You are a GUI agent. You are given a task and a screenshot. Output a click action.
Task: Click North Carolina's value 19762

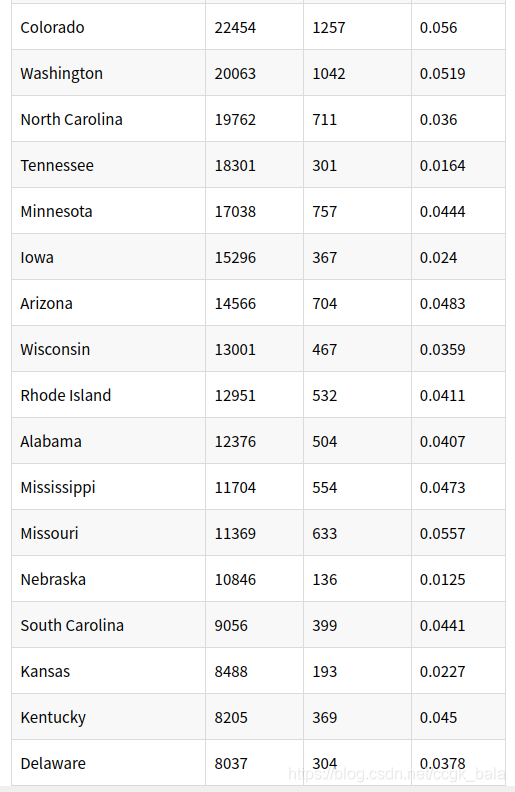(235, 120)
